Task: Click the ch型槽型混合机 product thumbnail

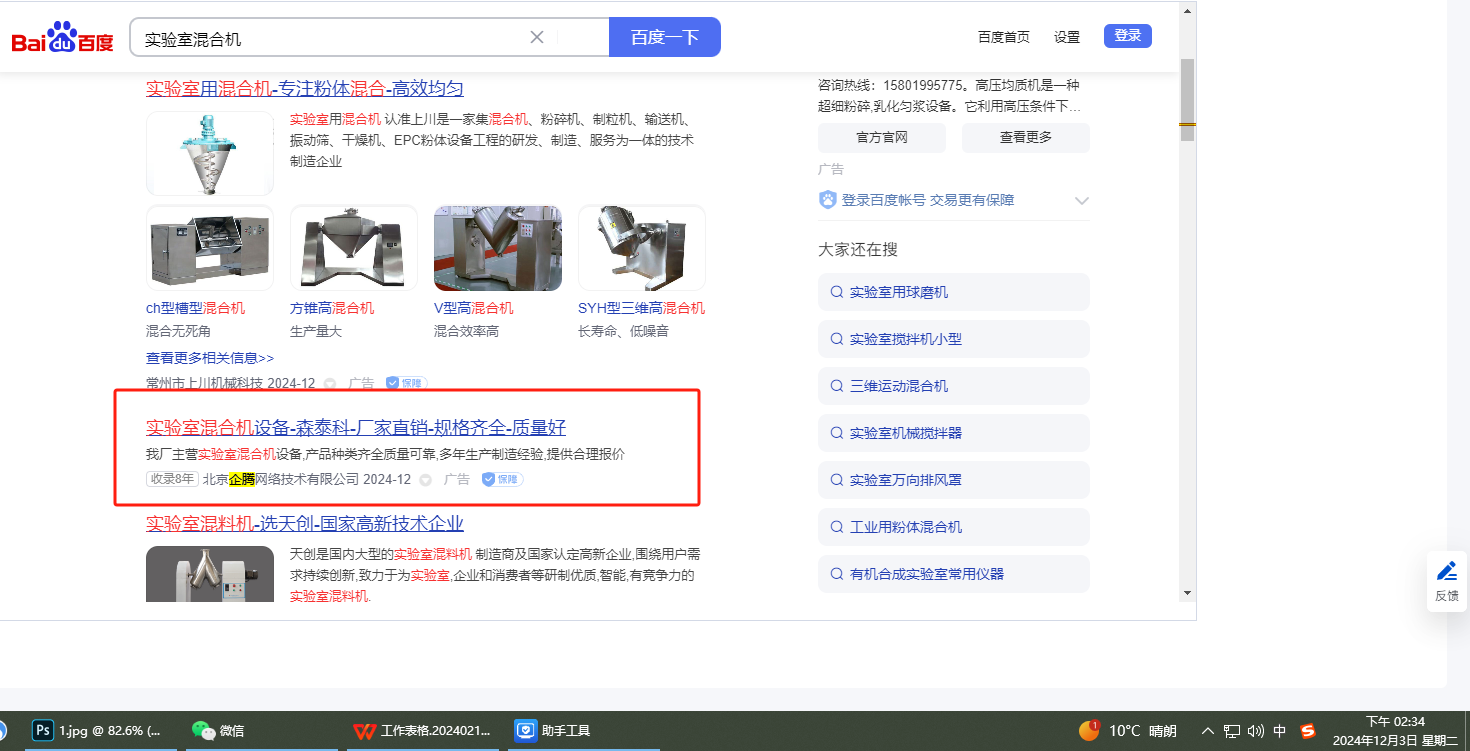Action: pyautogui.click(x=210, y=248)
